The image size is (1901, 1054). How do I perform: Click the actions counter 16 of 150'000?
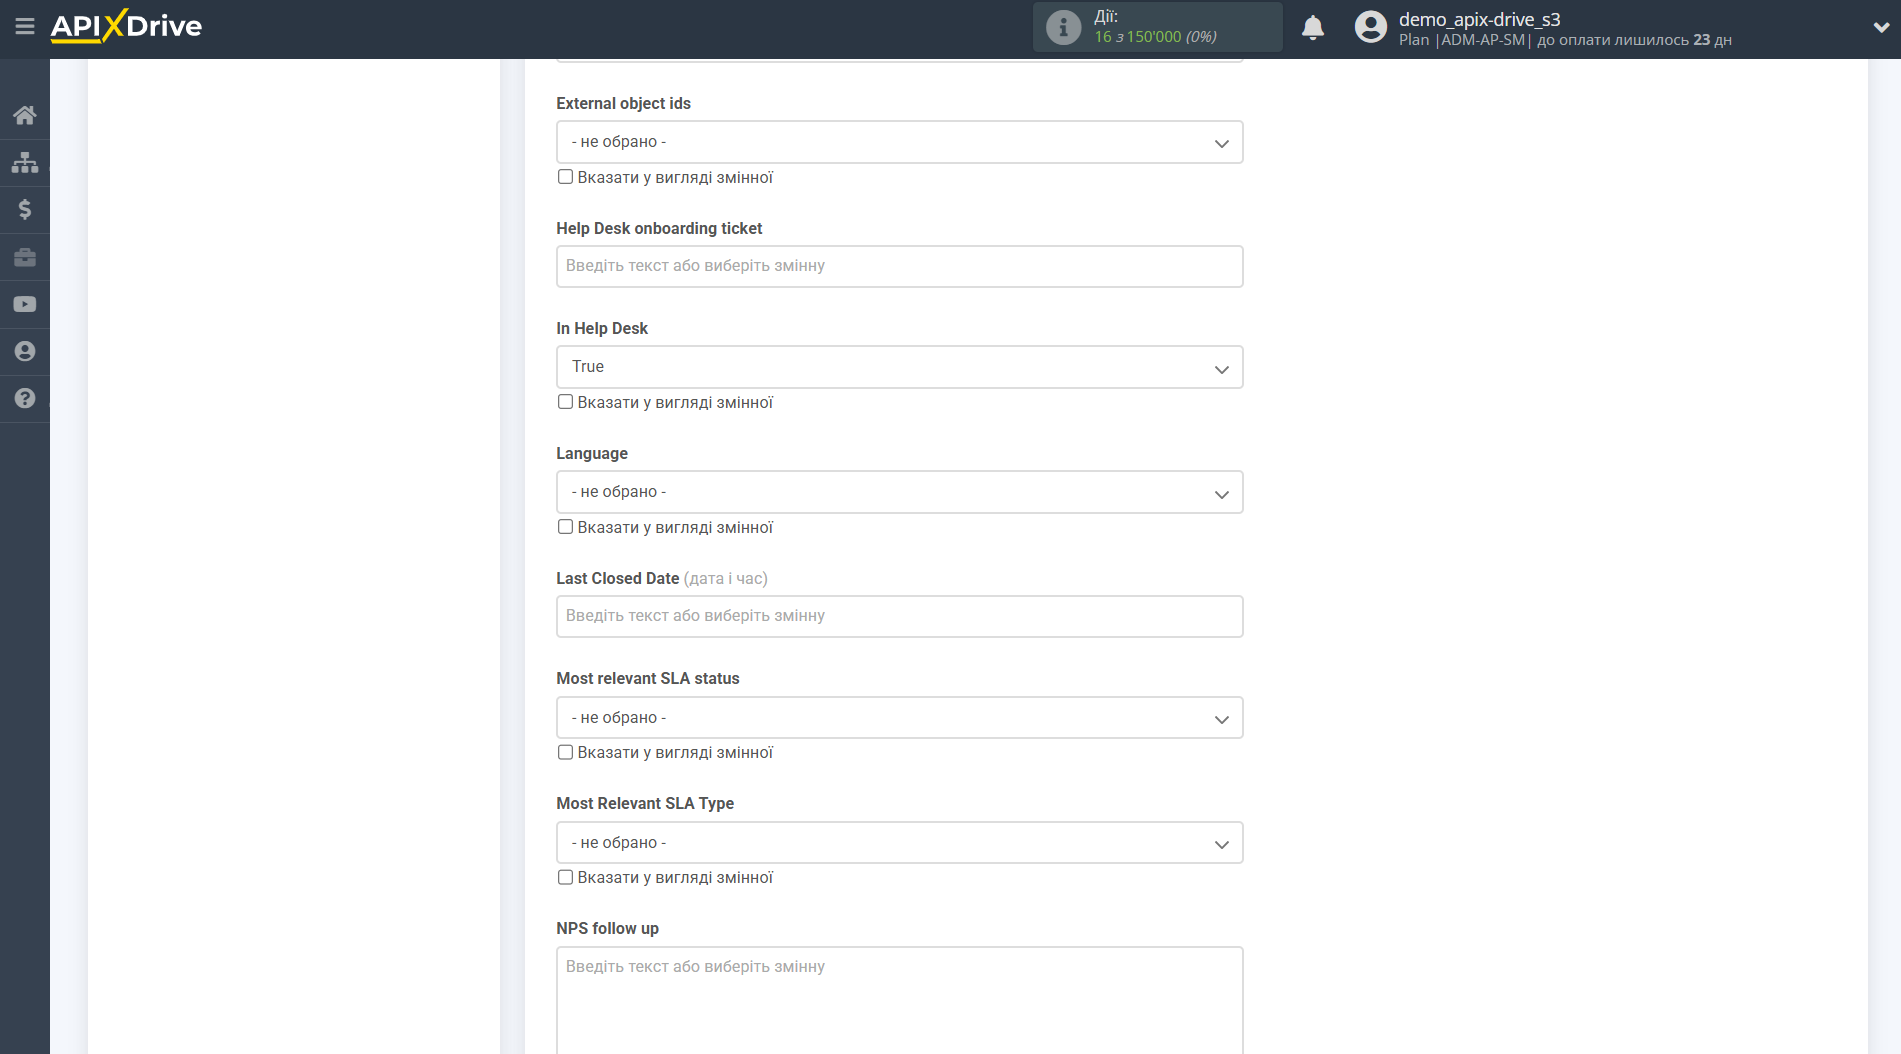click(1155, 37)
